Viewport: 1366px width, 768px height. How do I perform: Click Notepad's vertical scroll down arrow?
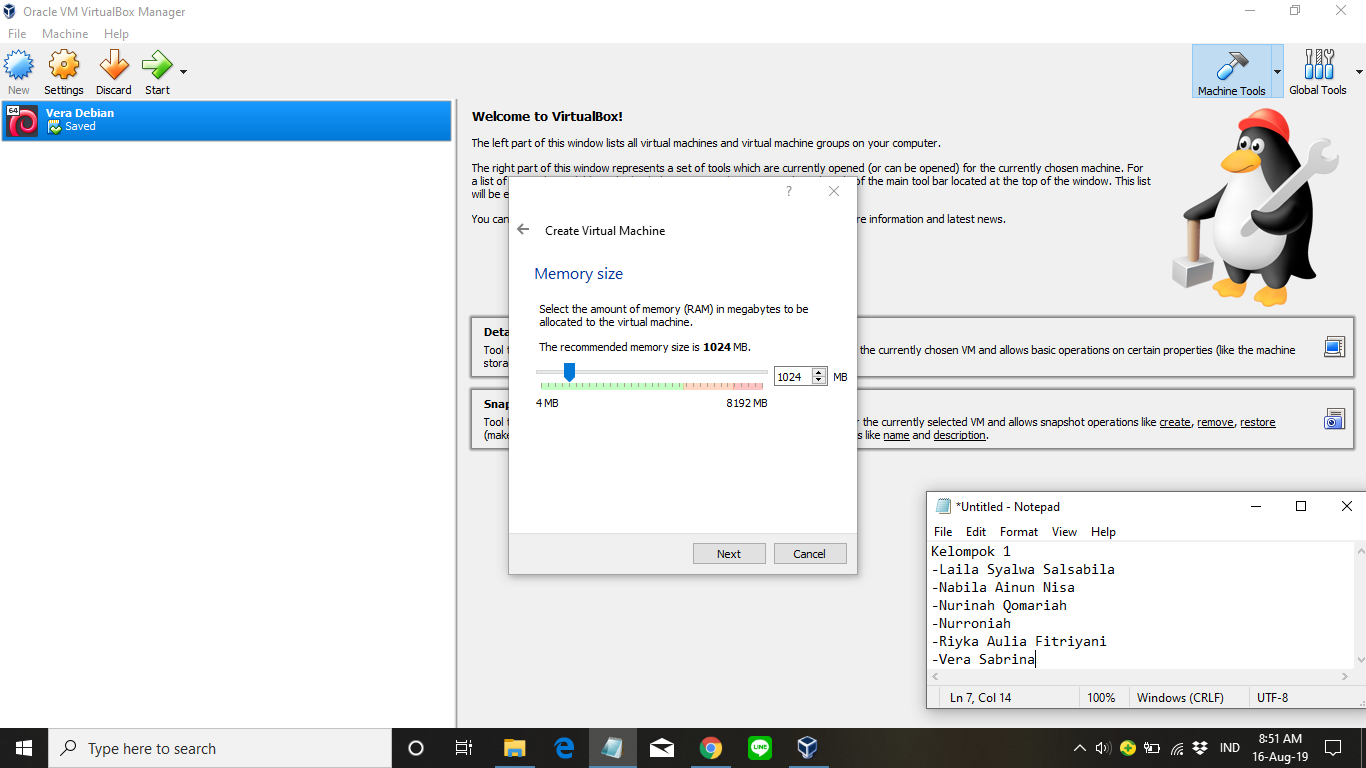[x=1360, y=660]
